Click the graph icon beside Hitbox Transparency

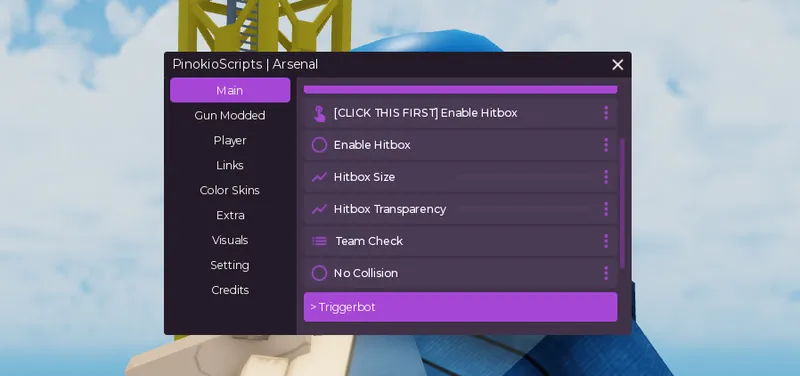point(319,209)
